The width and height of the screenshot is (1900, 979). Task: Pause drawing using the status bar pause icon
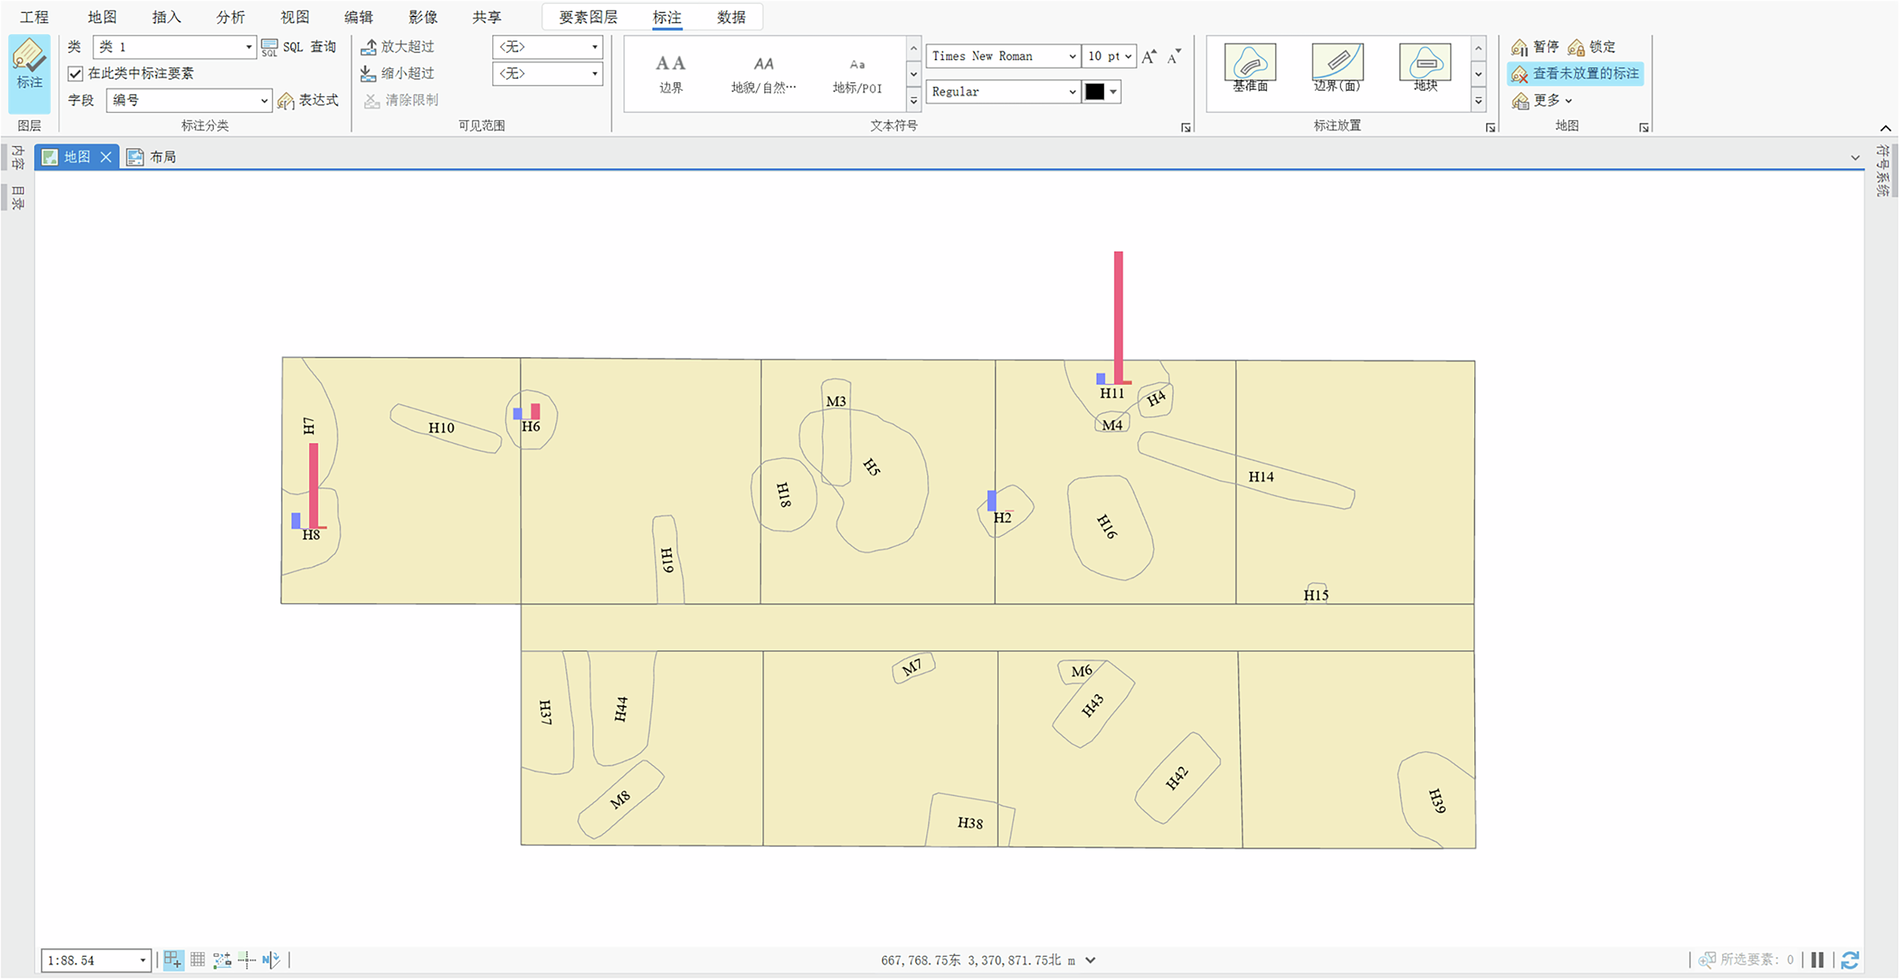click(x=1818, y=960)
